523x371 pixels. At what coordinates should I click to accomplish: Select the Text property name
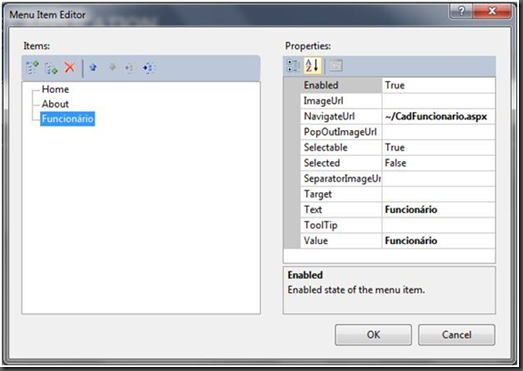click(341, 210)
